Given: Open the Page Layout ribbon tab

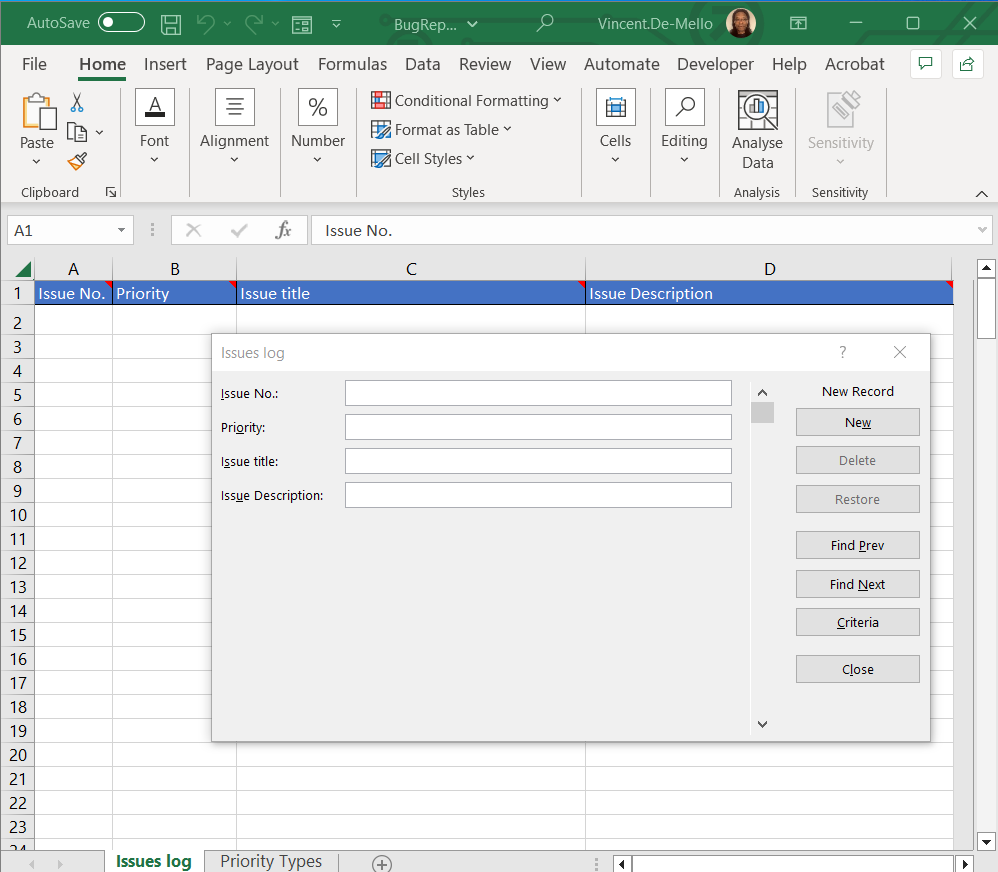Looking at the screenshot, I should click(x=252, y=64).
